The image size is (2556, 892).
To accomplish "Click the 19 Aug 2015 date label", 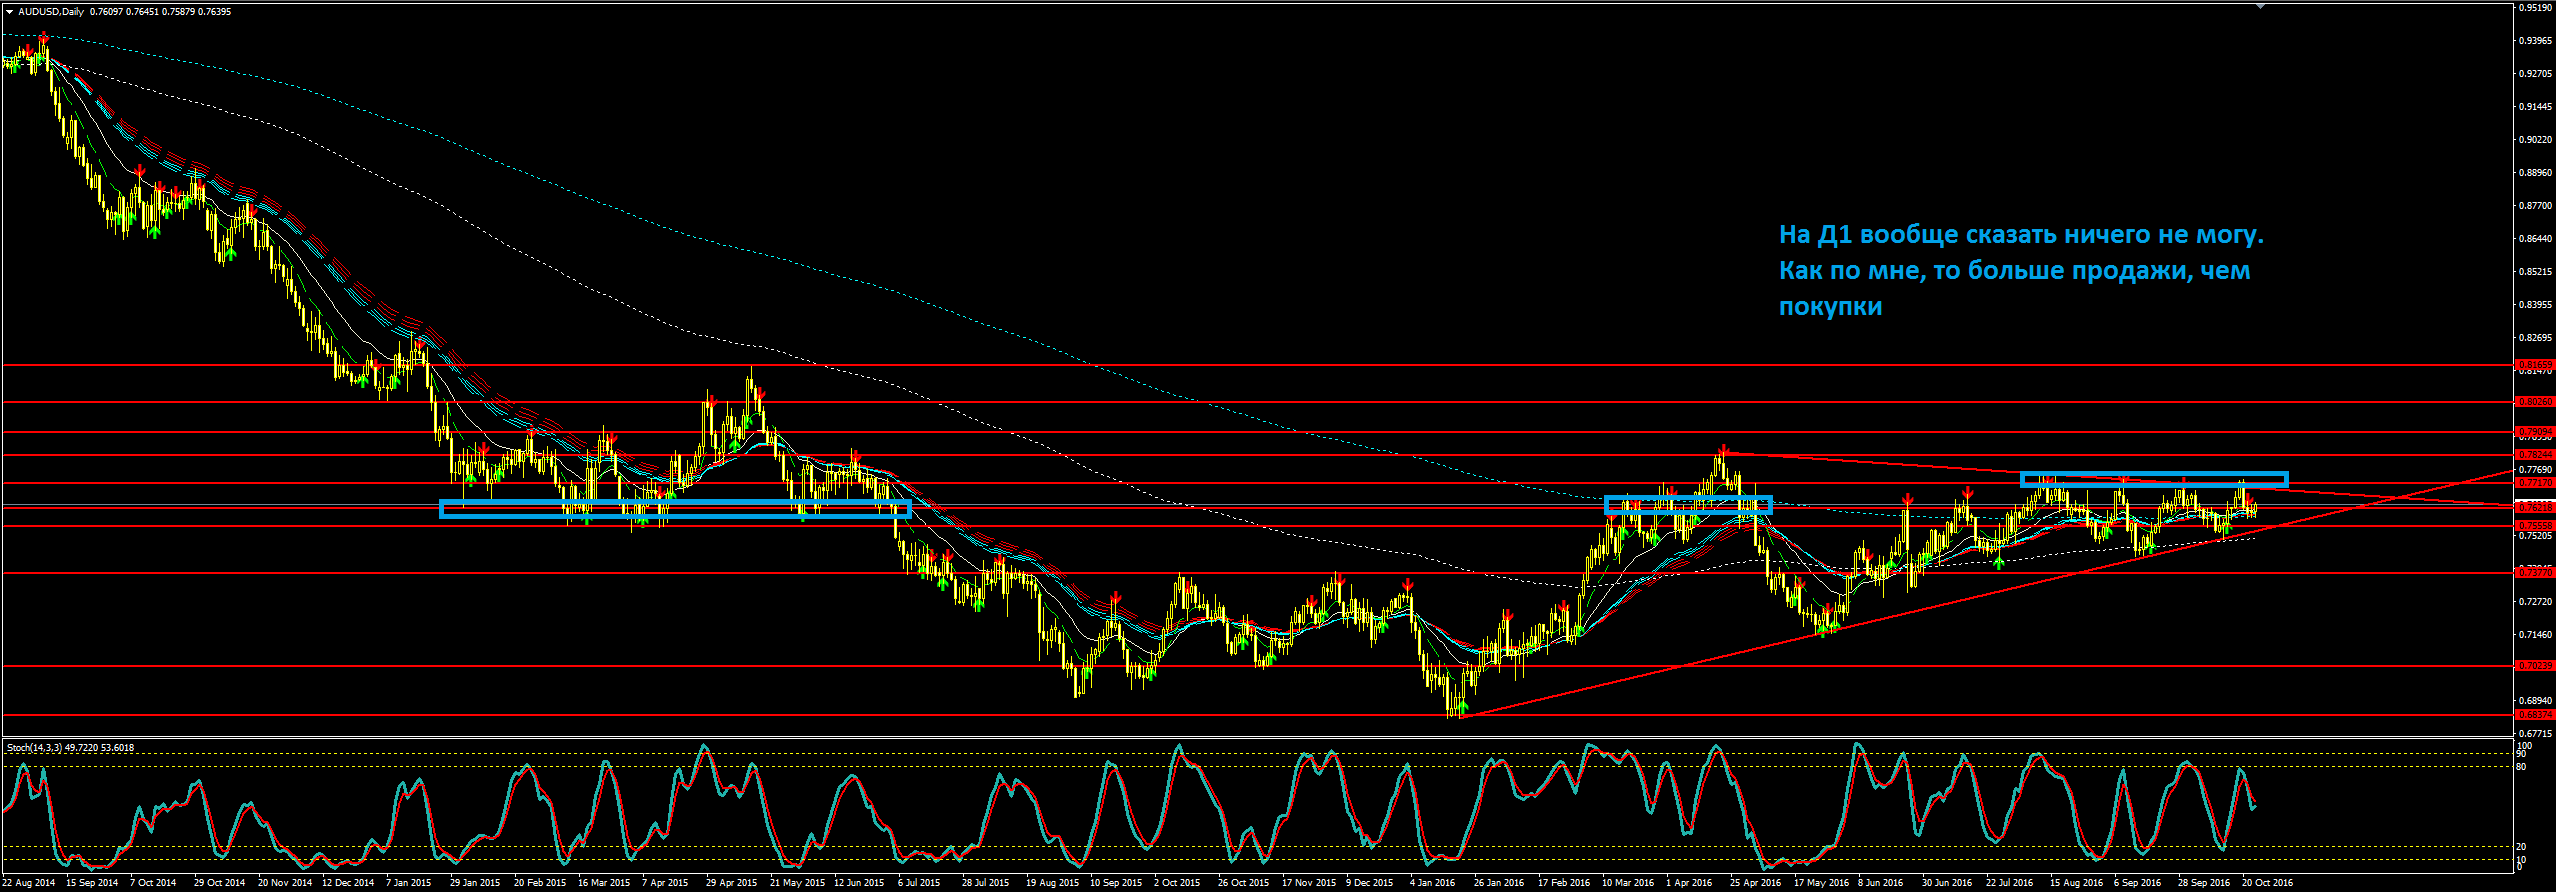I will 1052,883.
